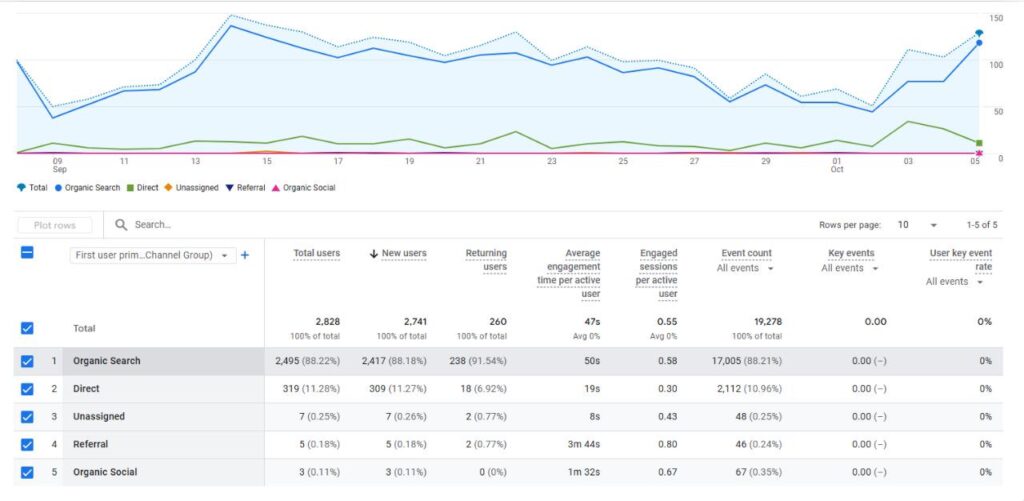Click into the Search text field
The image size is (1024, 501).
point(300,225)
